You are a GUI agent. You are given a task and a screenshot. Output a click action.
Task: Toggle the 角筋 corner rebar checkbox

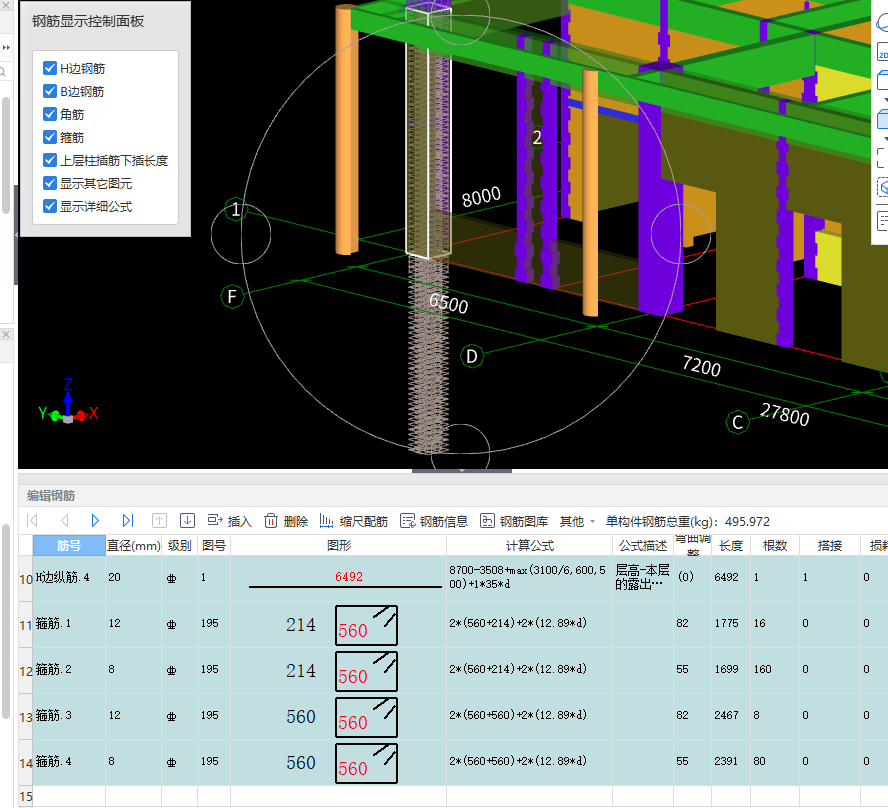[50, 114]
